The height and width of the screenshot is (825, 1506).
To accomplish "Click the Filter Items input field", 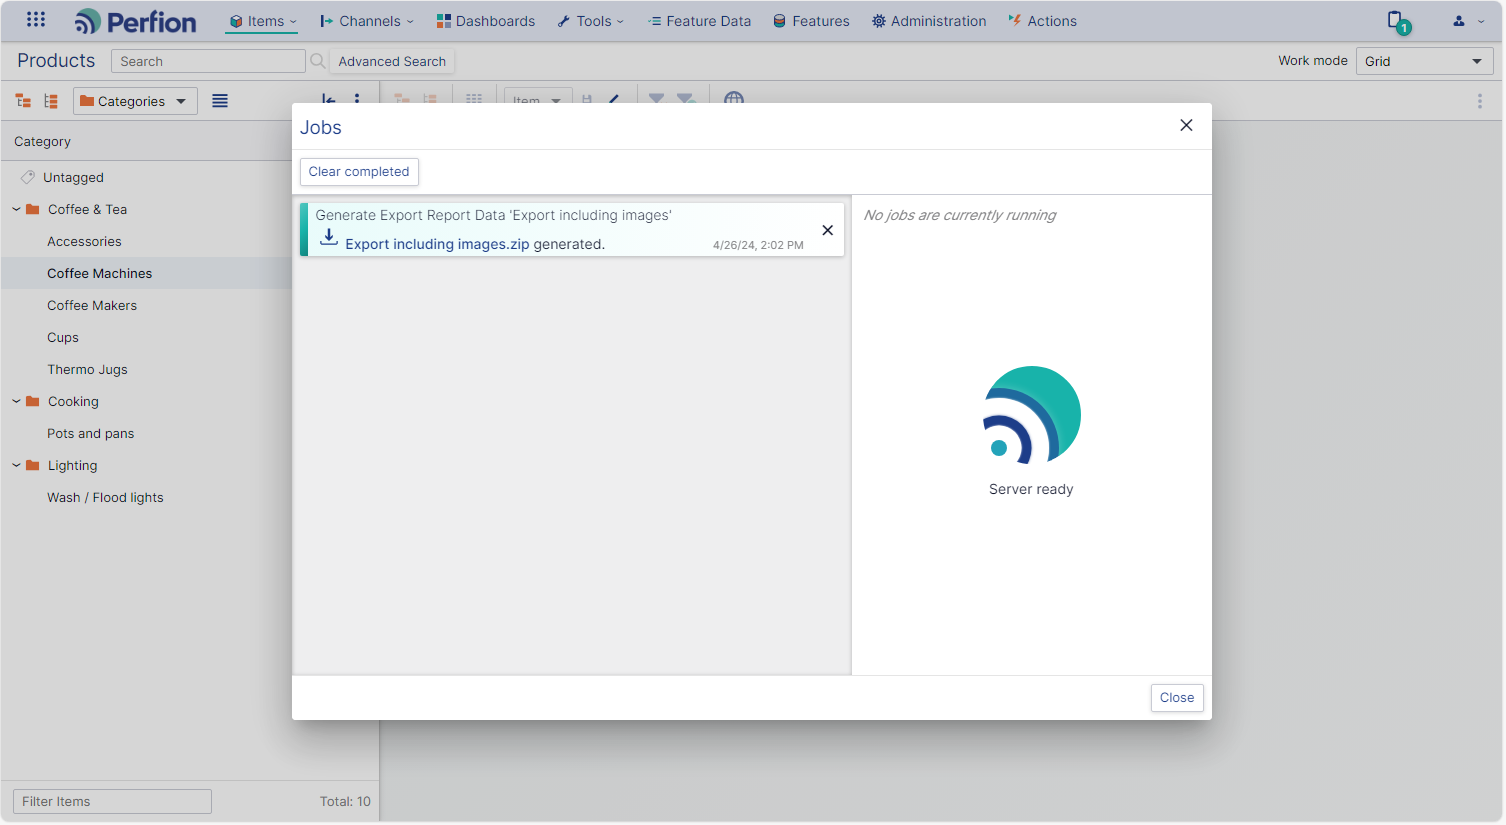I will coord(112,801).
